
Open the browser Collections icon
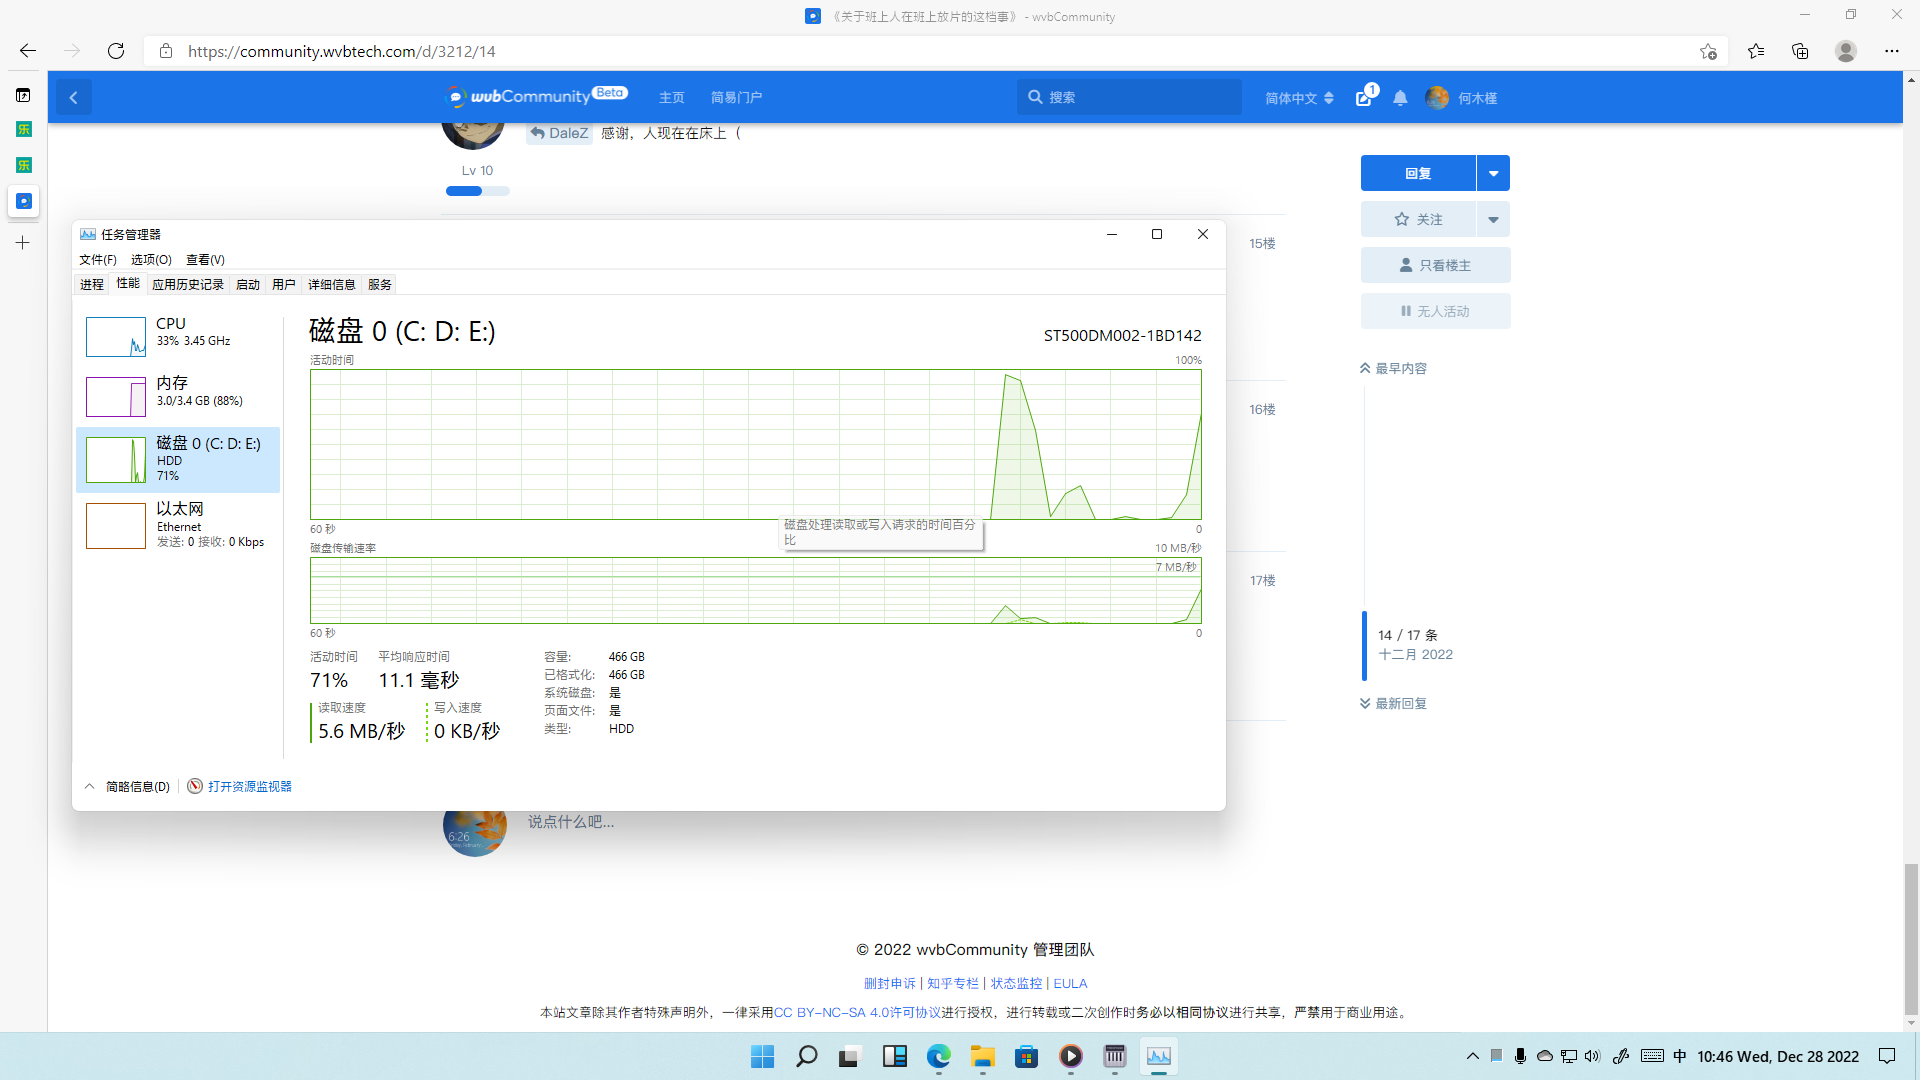coord(1800,51)
